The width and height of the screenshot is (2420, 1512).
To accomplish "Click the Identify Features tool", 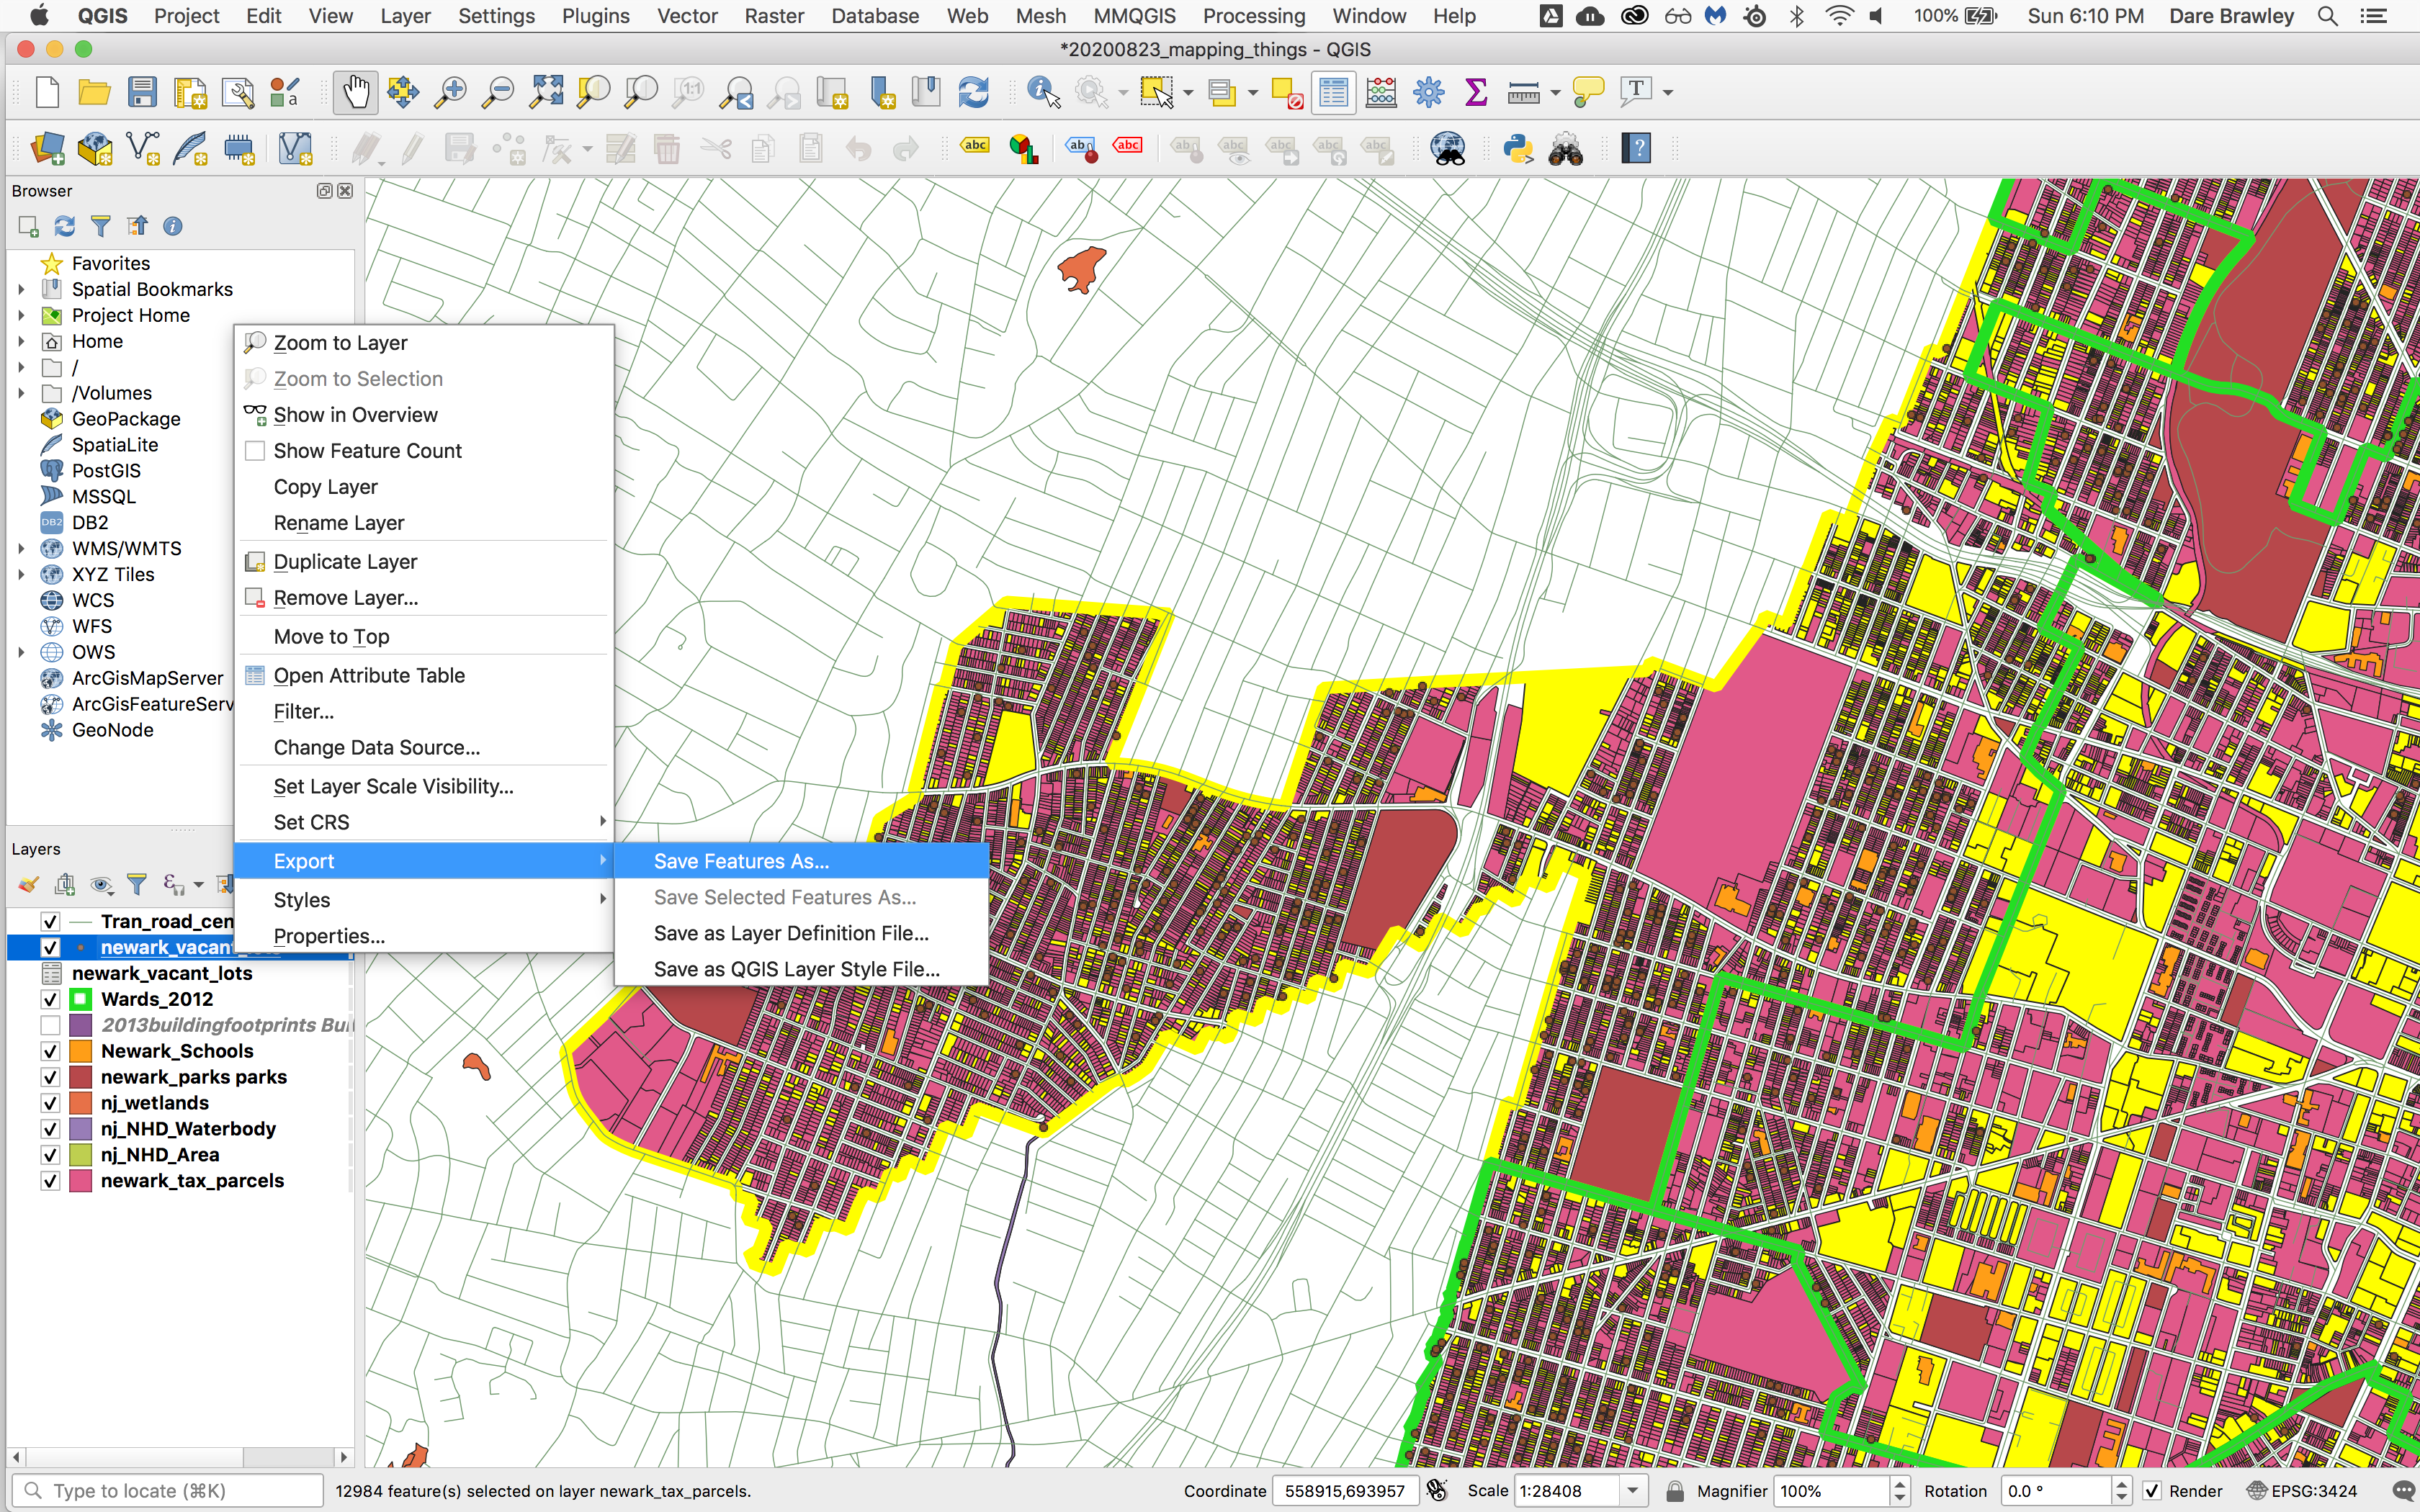I will tap(1042, 93).
